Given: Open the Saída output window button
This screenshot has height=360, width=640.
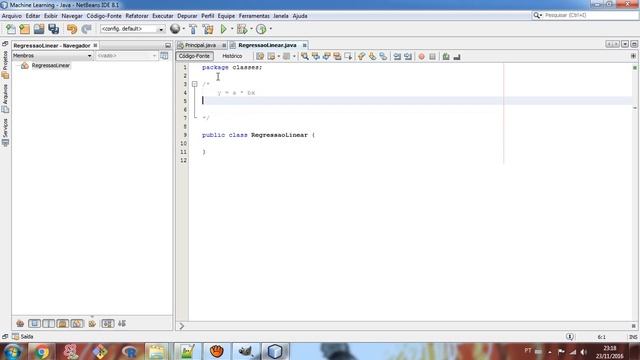Looking at the screenshot, I should 23,337.
